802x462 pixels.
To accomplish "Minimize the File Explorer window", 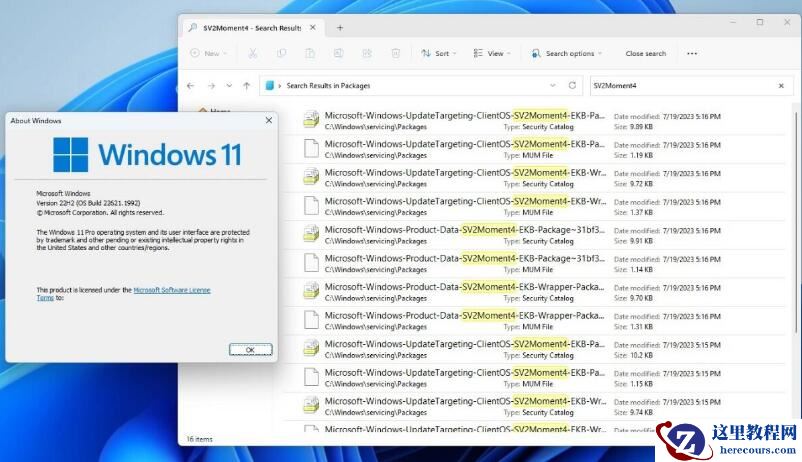I will click(733, 22).
